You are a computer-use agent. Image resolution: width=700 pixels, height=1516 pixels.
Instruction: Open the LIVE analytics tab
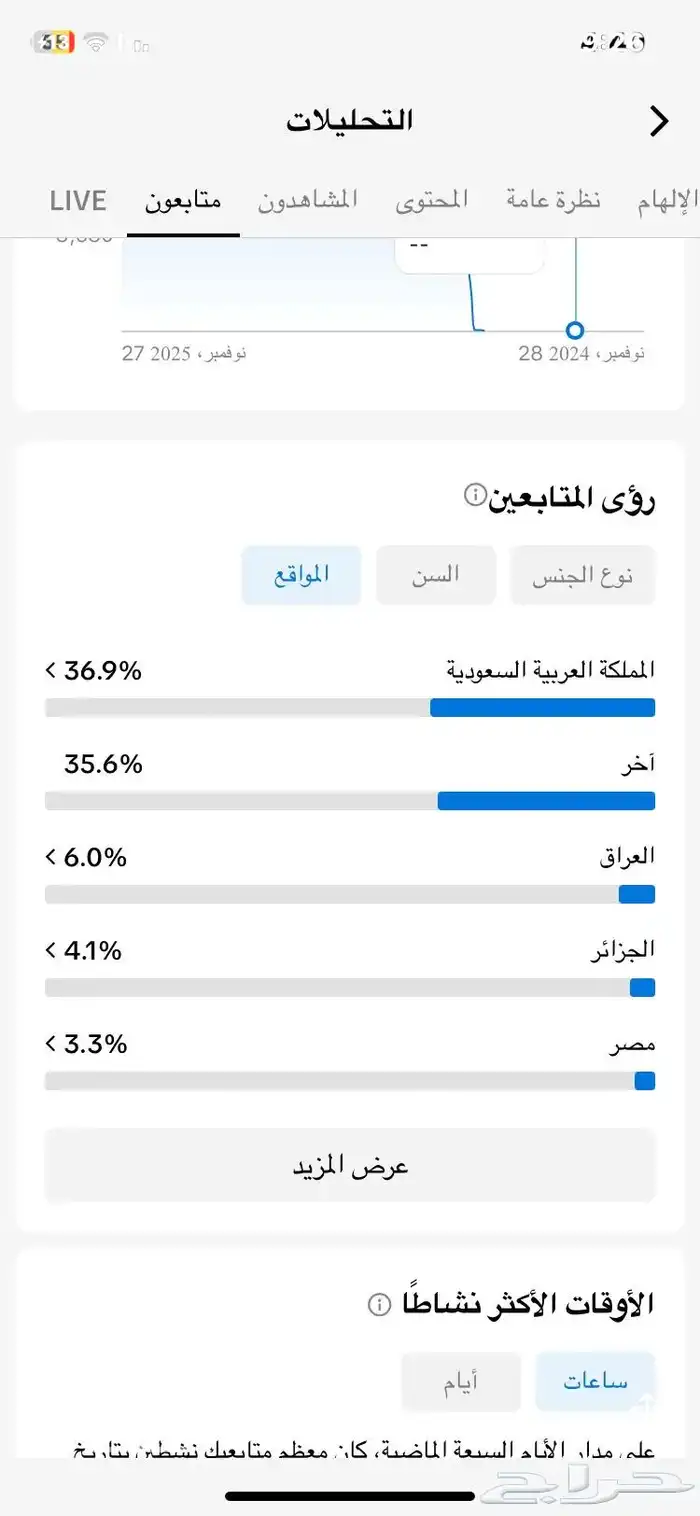77,200
